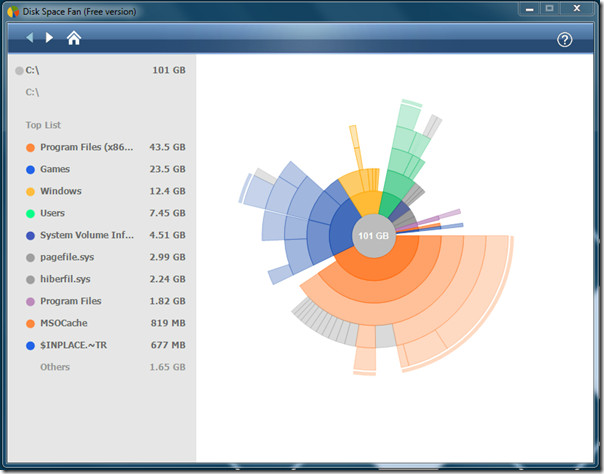Image resolution: width=604 pixels, height=474 pixels.
Task: Select the Program Files (x86) list entry
Action: 105,147
